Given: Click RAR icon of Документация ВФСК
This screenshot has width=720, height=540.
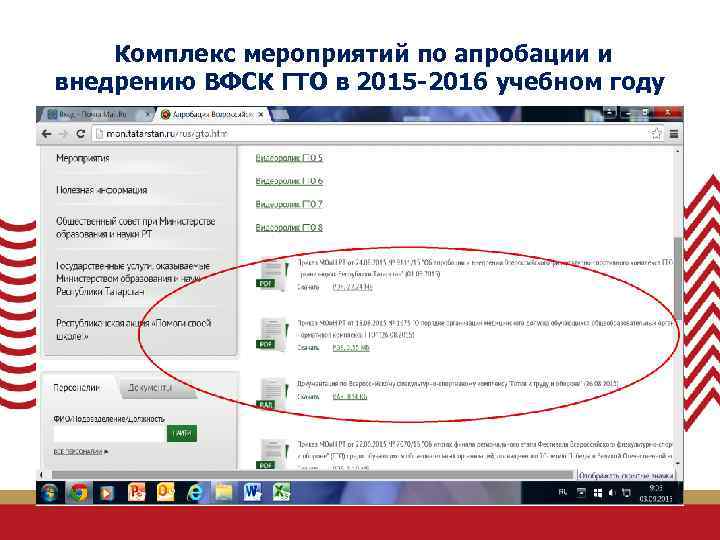Looking at the screenshot, I should pos(273,393).
